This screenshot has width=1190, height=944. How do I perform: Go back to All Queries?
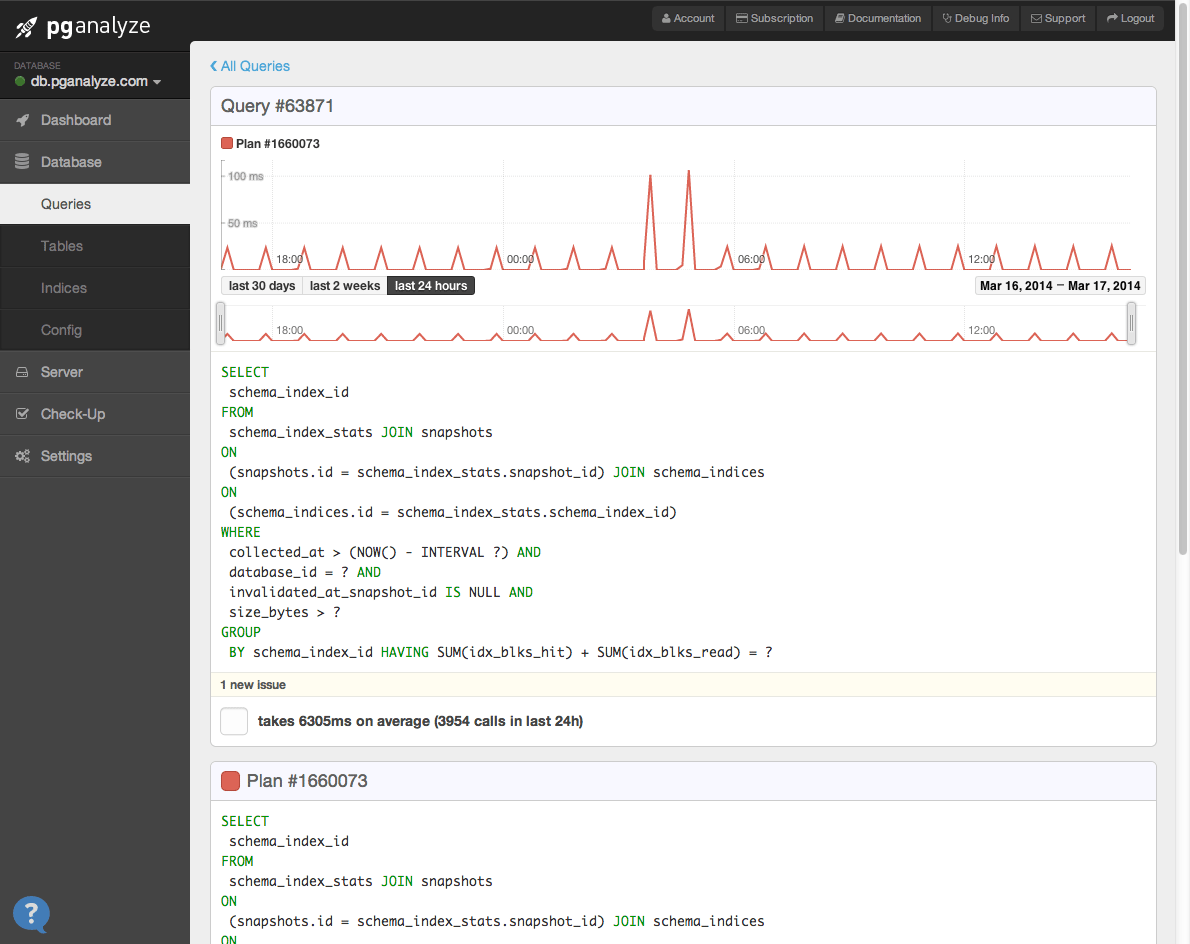(x=250, y=66)
